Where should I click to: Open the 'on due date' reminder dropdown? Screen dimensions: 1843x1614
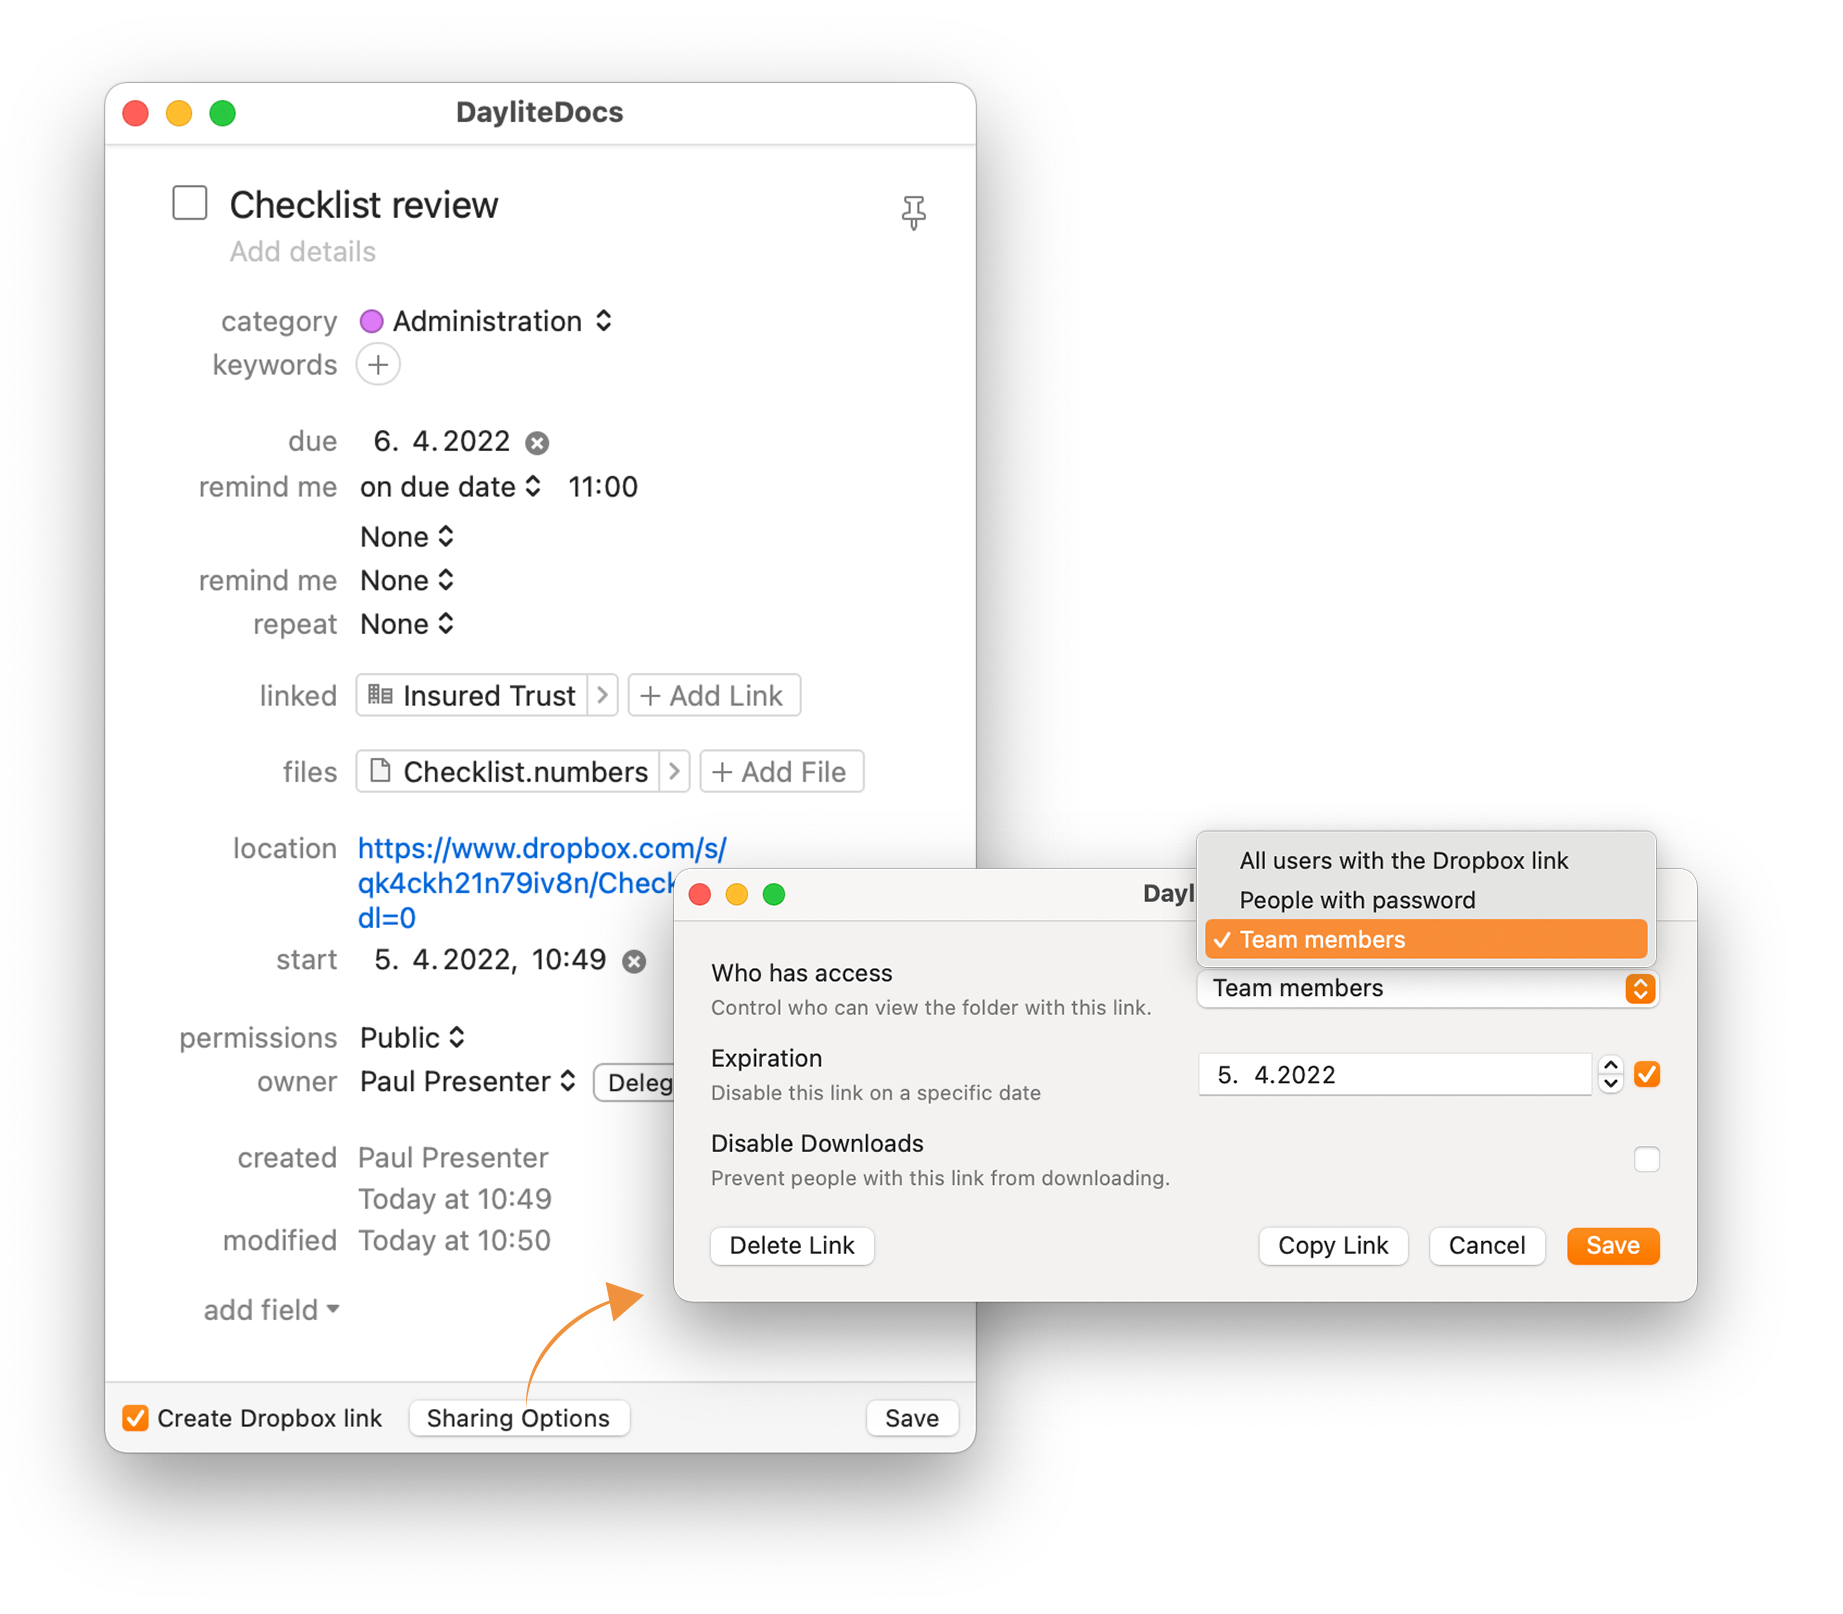point(451,487)
